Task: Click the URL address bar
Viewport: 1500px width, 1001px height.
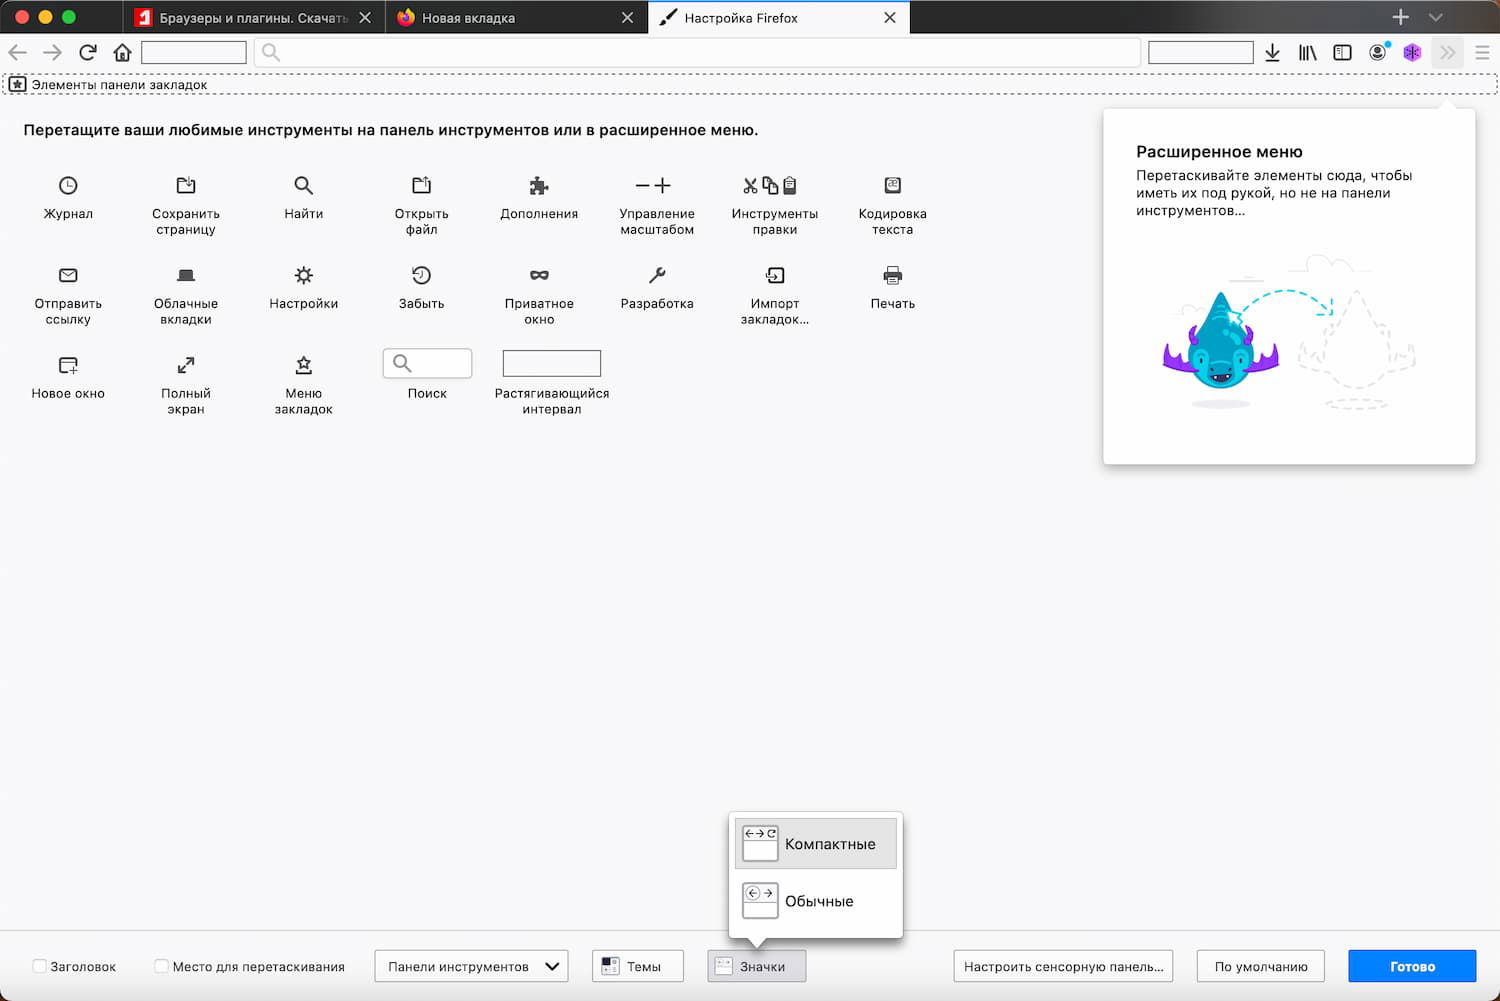Action: tap(697, 53)
